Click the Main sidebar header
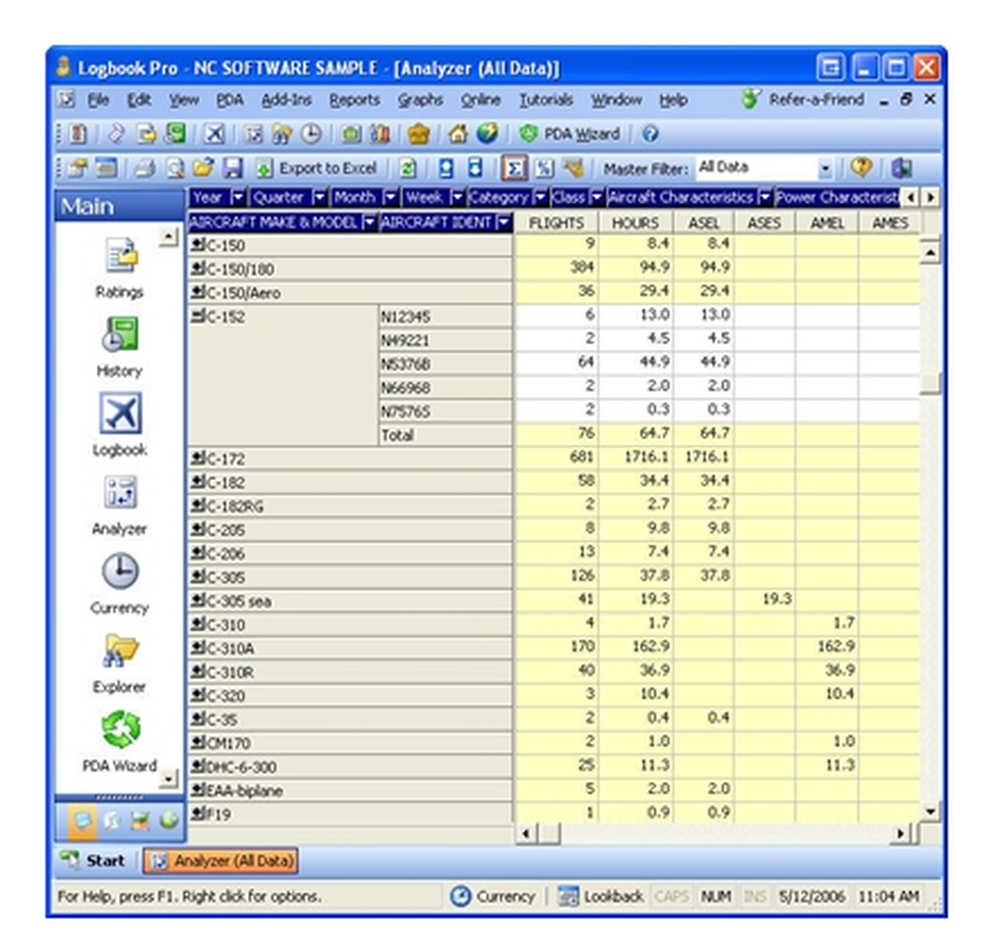Image resolution: width=1000 pixels, height=936 pixels. [119, 206]
